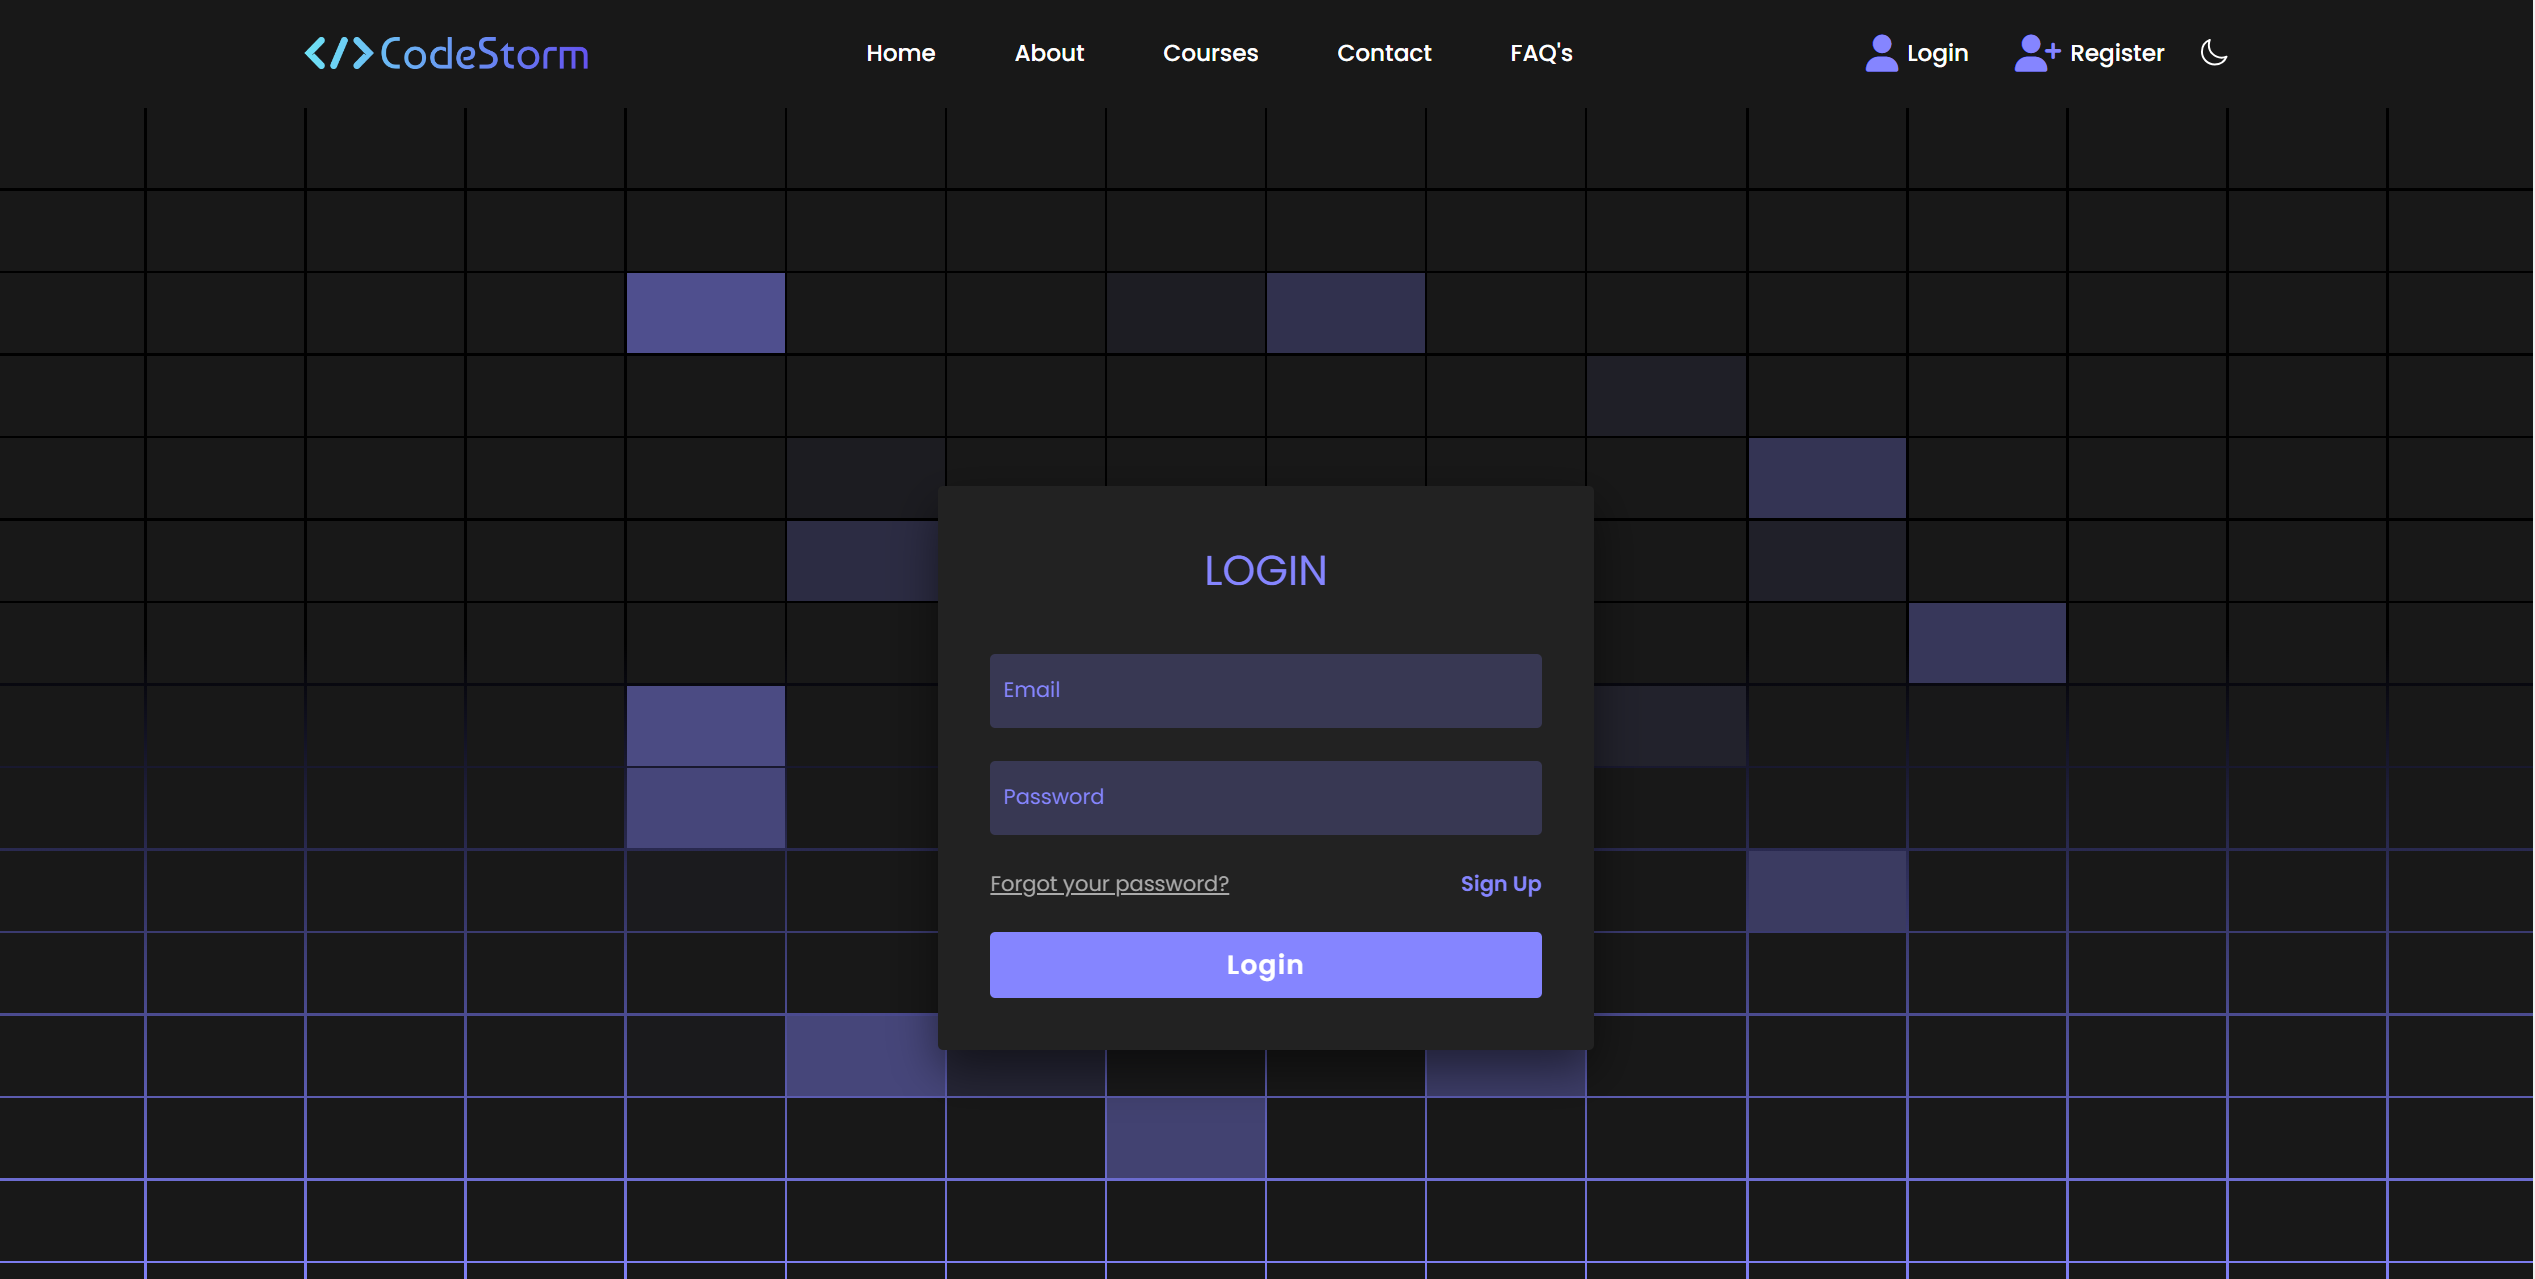Submit with the purple Login button

click(x=1265, y=964)
